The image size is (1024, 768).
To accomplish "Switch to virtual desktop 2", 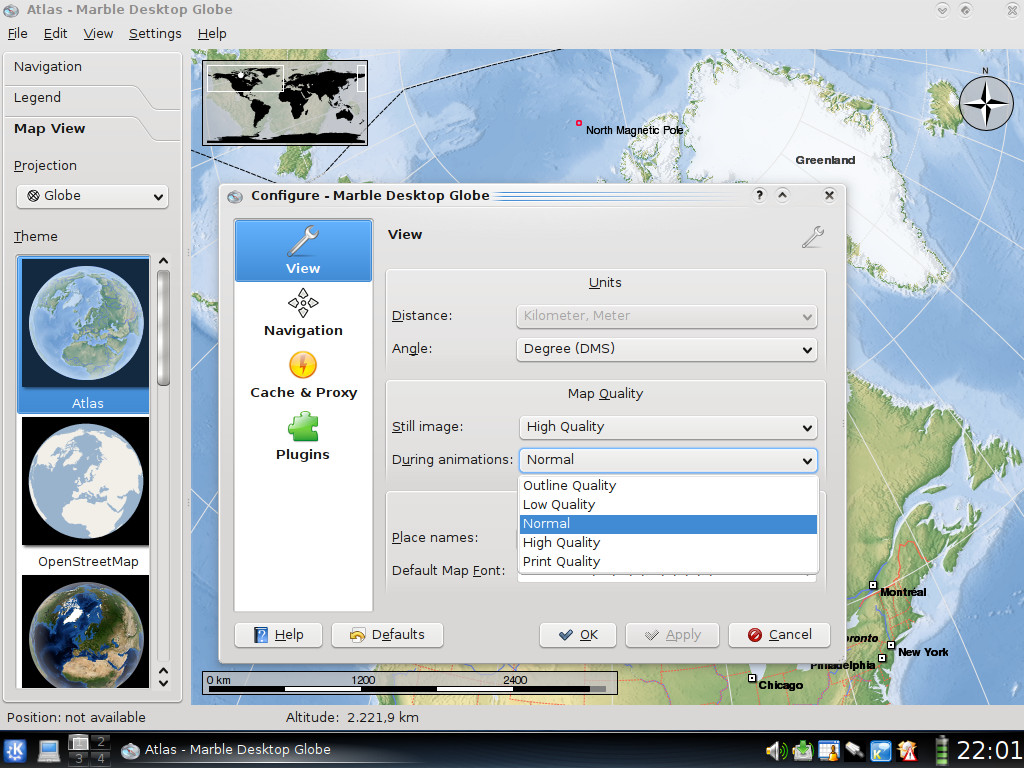I will [x=101, y=742].
